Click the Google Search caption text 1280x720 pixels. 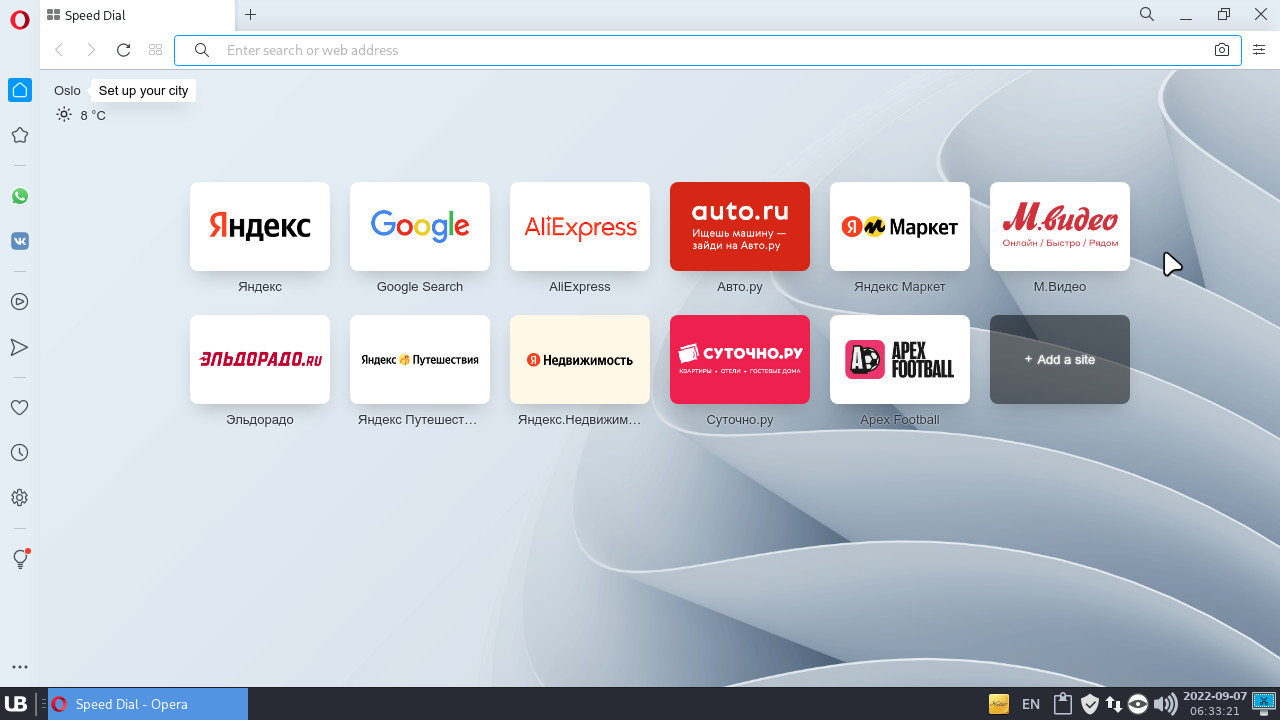tap(420, 286)
